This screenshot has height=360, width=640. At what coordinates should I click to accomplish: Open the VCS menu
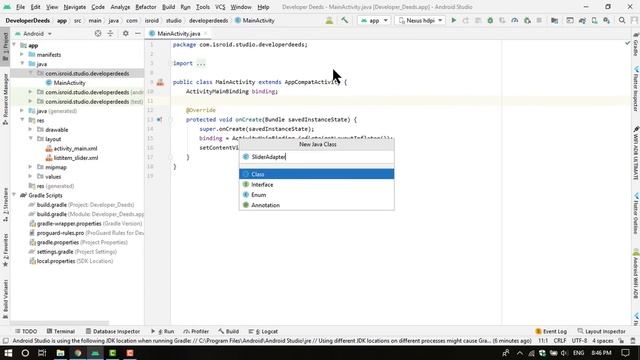[220, 7]
